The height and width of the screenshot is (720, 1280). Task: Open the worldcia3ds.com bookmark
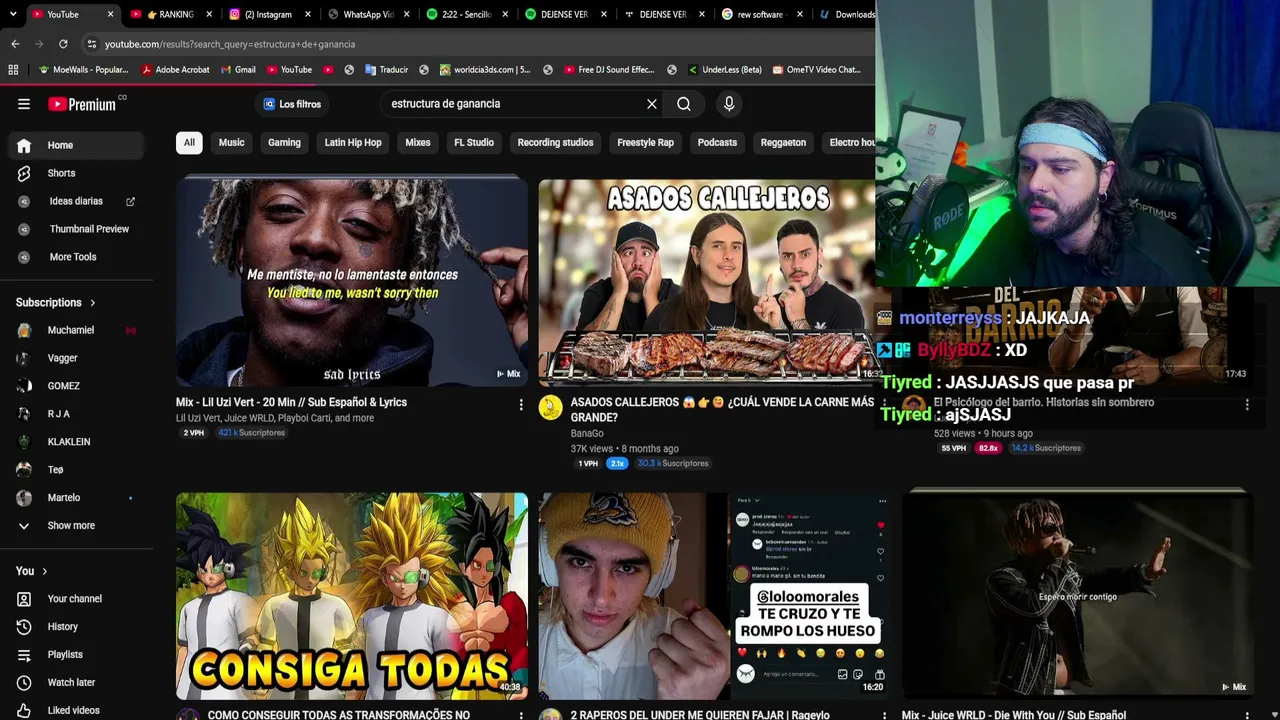(x=484, y=70)
